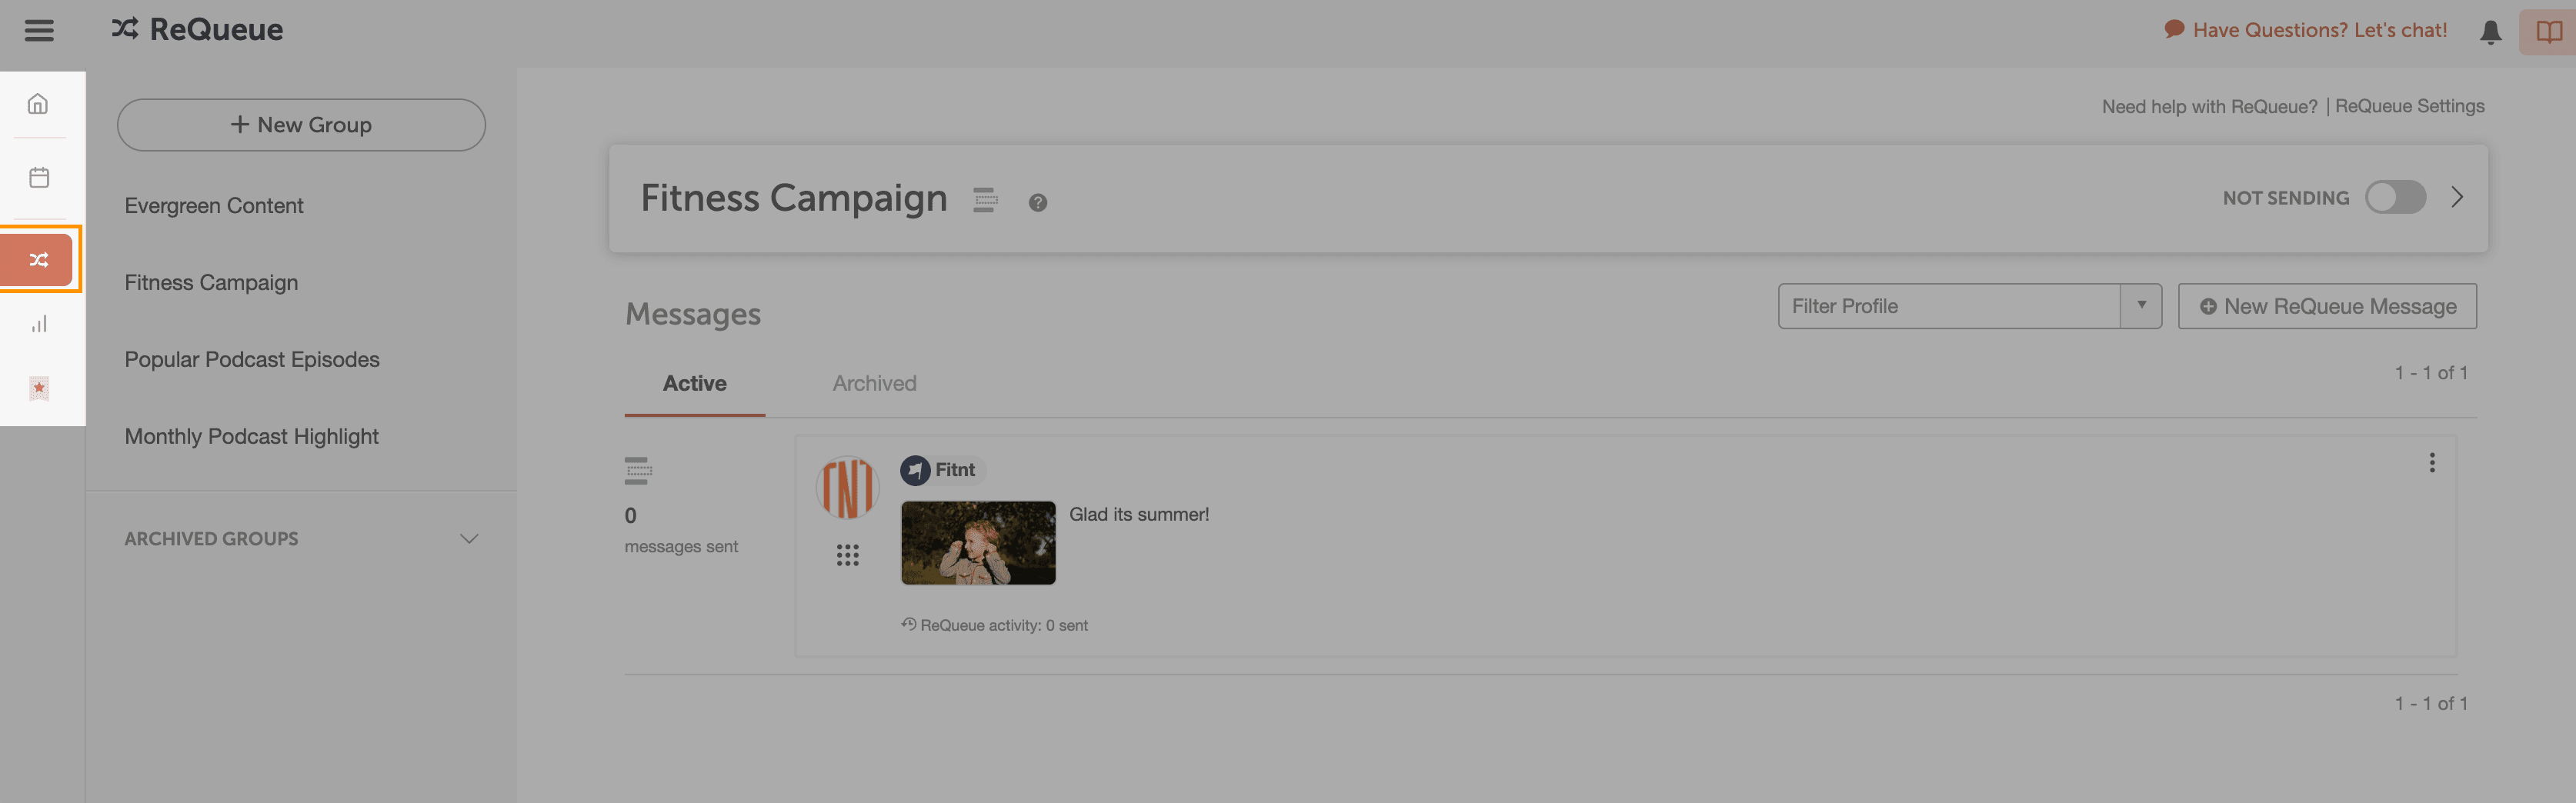This screenshot has width=2576, height=803.
Task: Expand Fitness Campaign settings chevron
Action: [2456, 198]
